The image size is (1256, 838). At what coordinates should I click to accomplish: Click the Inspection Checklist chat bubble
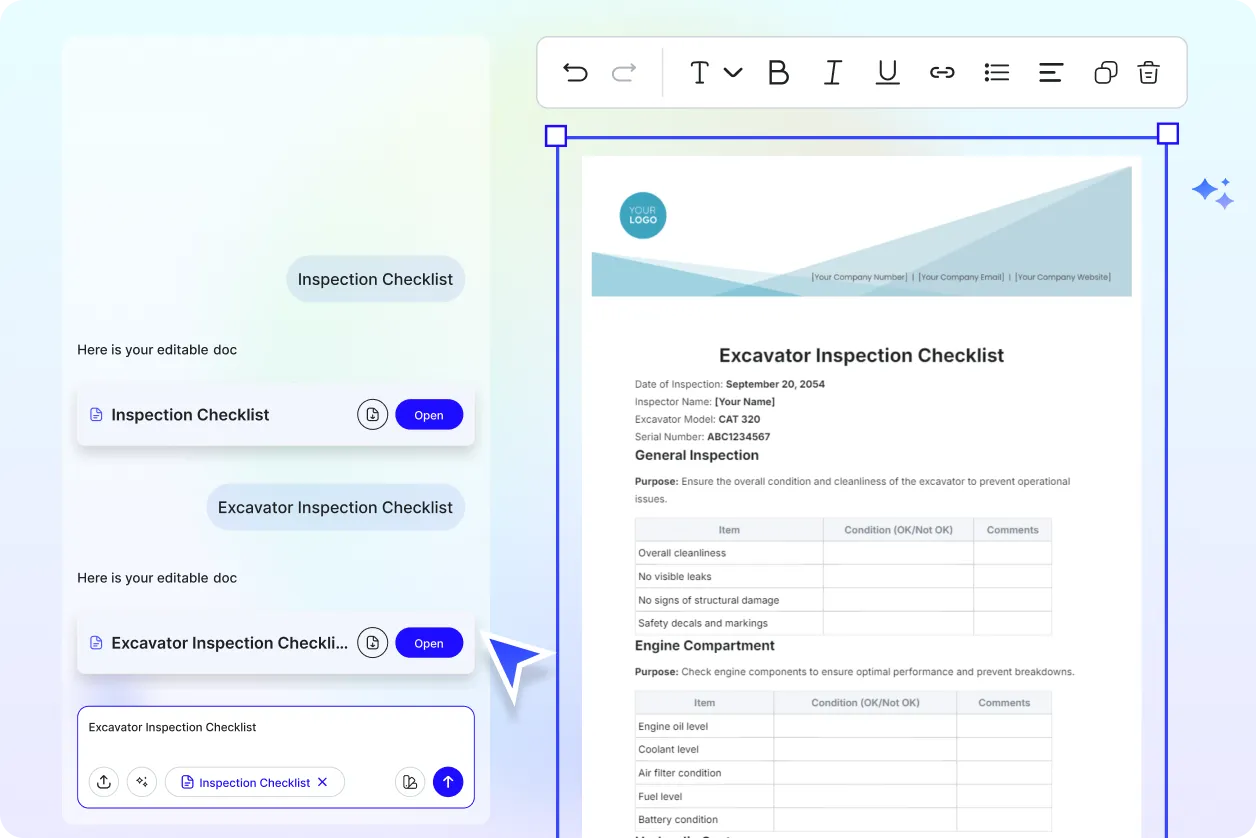pyautogui.click(x=376, y=279)
